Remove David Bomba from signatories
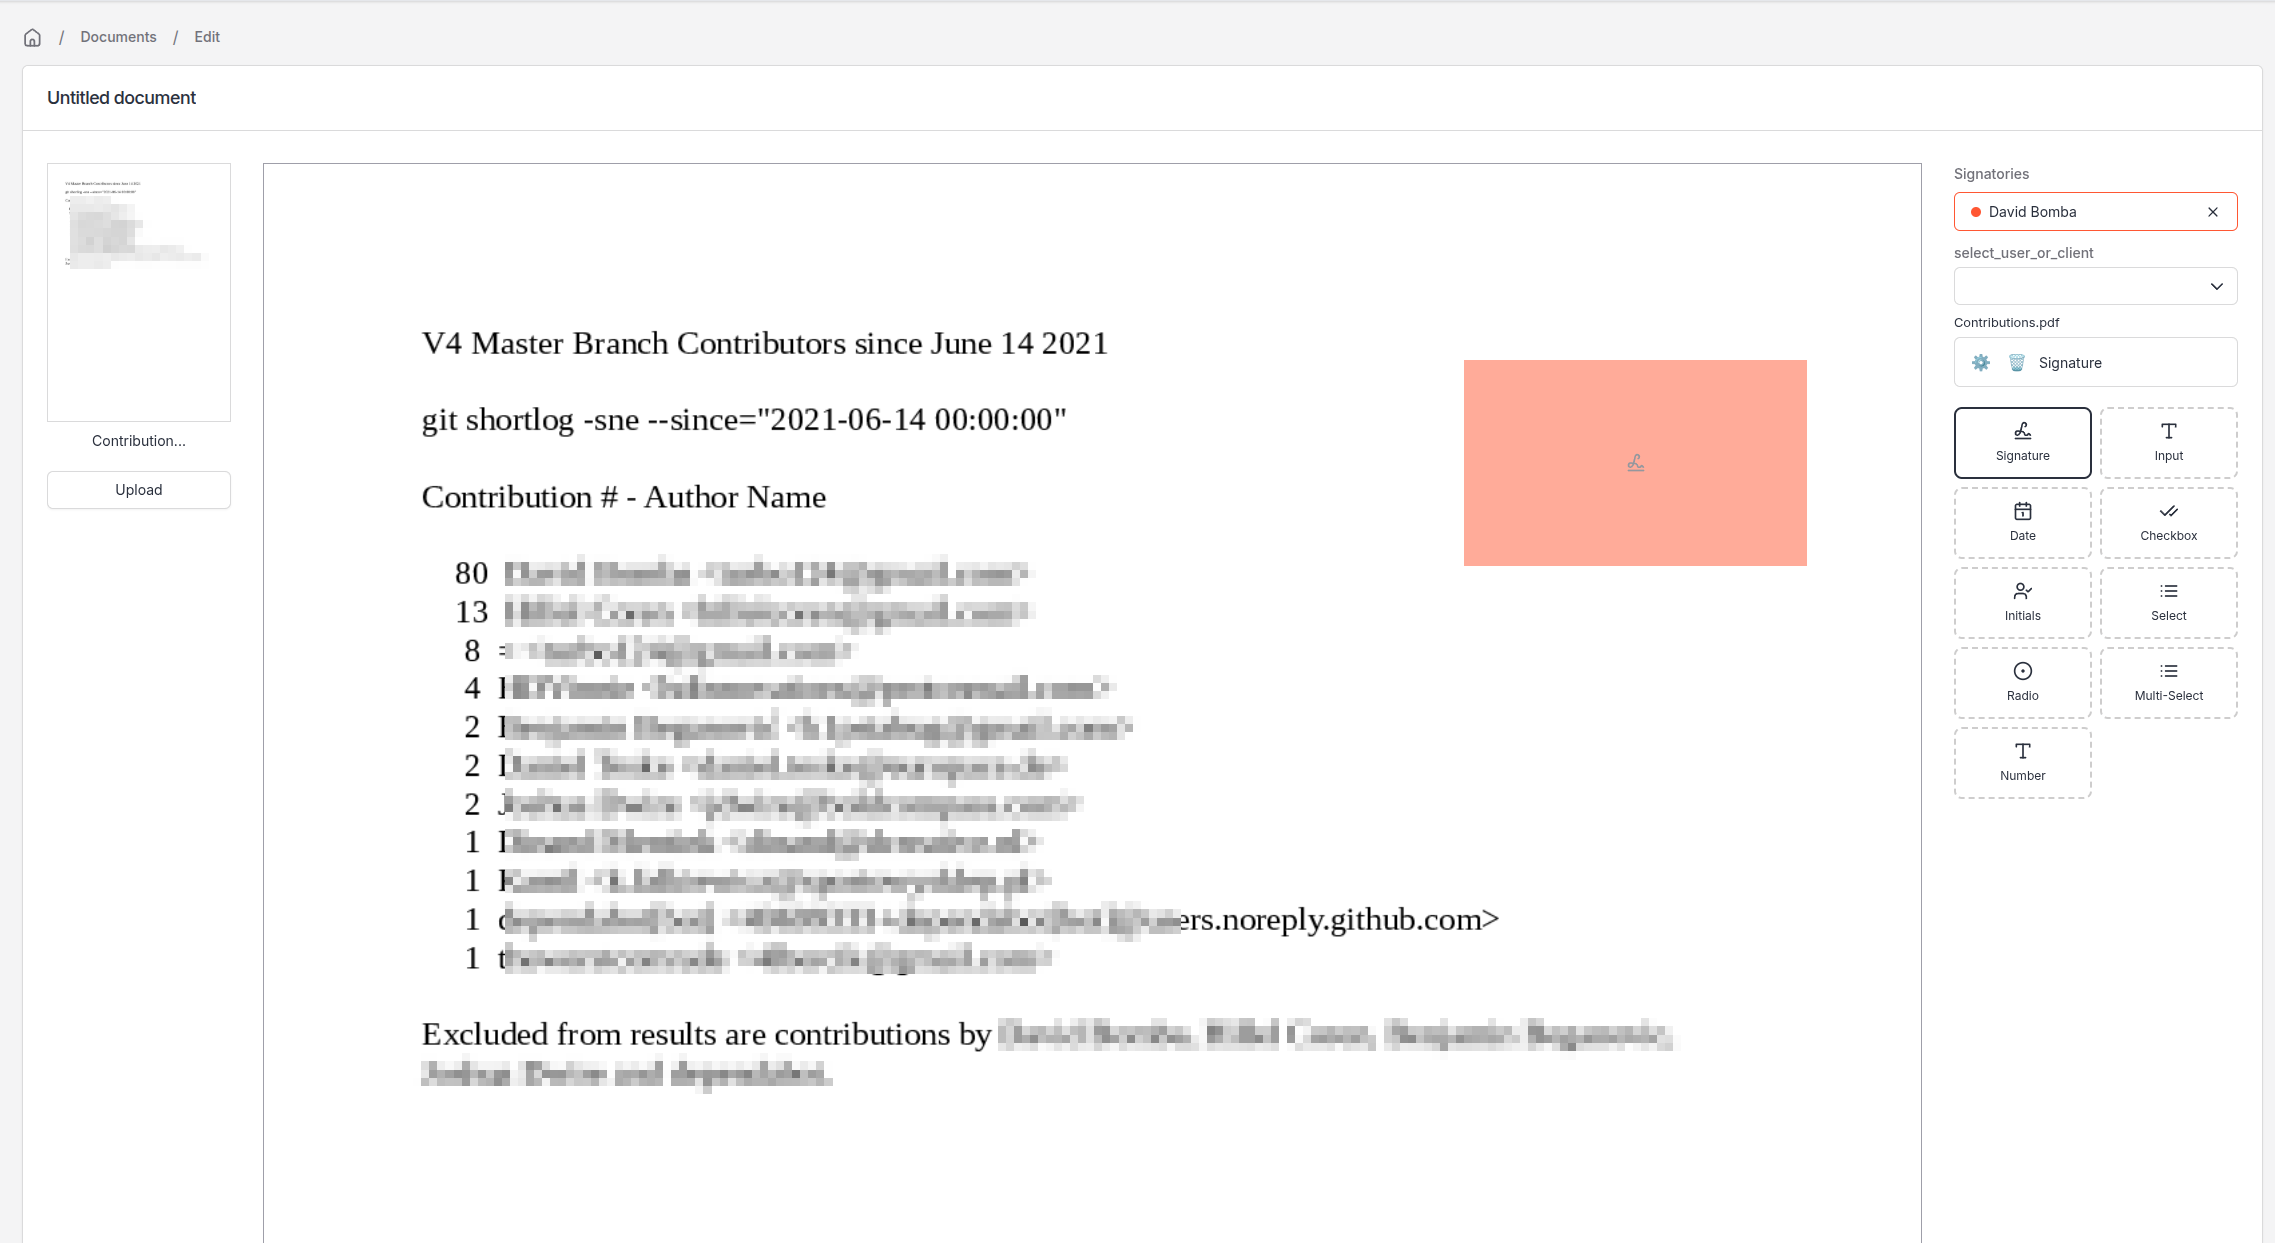The image size is (2275, 1243). [2213, 212]
